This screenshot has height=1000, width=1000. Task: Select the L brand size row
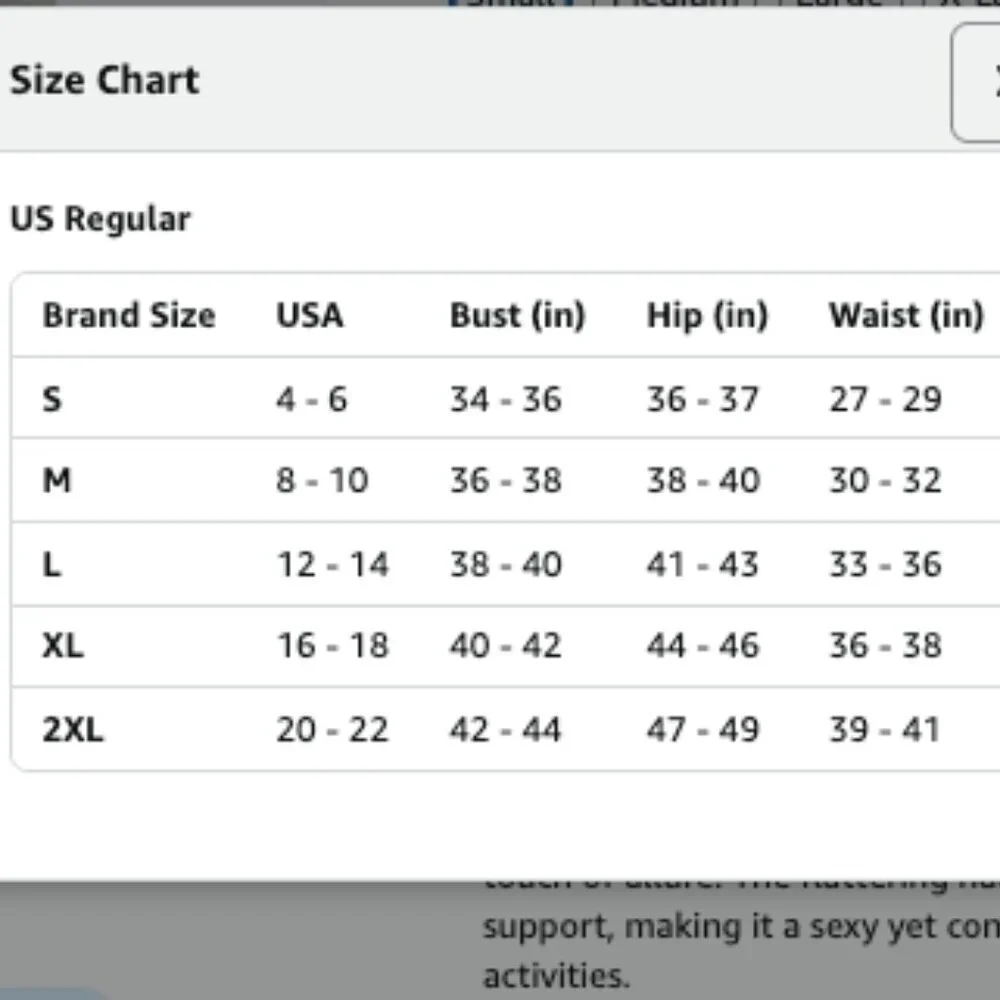[506, 564]
